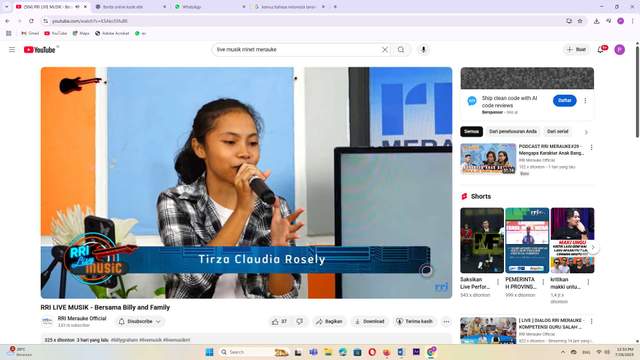The width and height of the screenshot is (640, 360).
Task: Open the PEMERINTAH PROVINSI short thumbnail
Action: click(x=527, y=240)
